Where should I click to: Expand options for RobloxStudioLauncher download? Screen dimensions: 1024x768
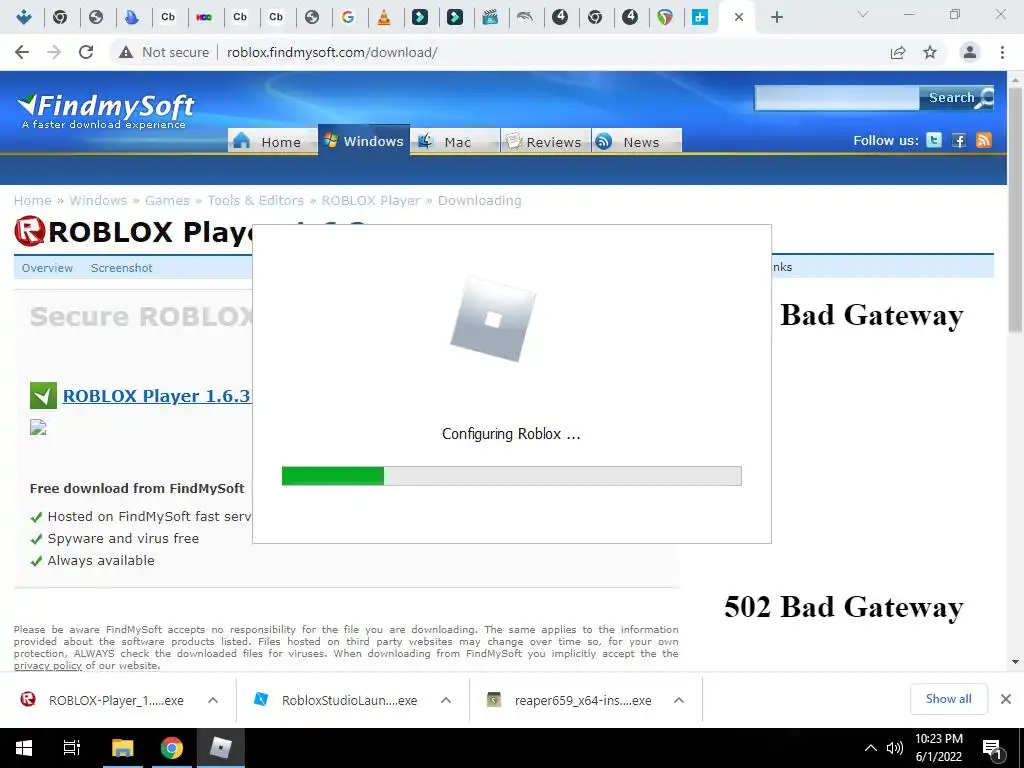coord(446,700)
